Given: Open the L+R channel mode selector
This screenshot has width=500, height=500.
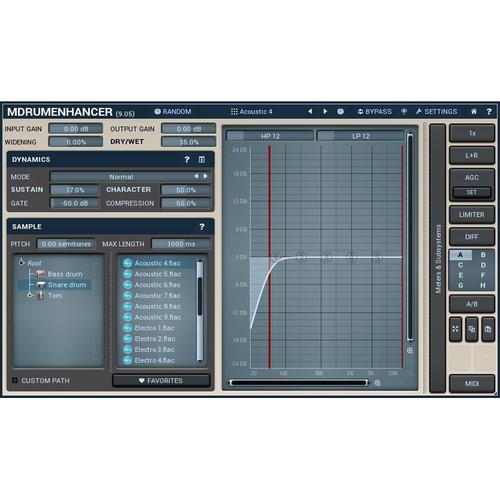Looking at the screenshot, I should click(472, 155).
